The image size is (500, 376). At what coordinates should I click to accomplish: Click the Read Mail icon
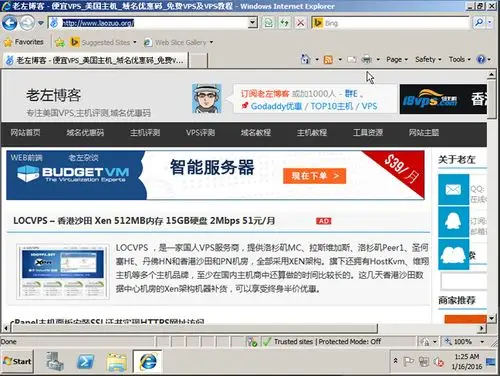352,60
